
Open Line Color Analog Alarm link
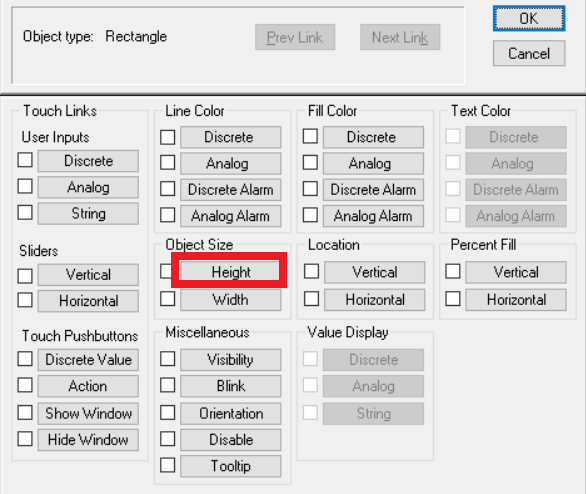tap(231, 216)
